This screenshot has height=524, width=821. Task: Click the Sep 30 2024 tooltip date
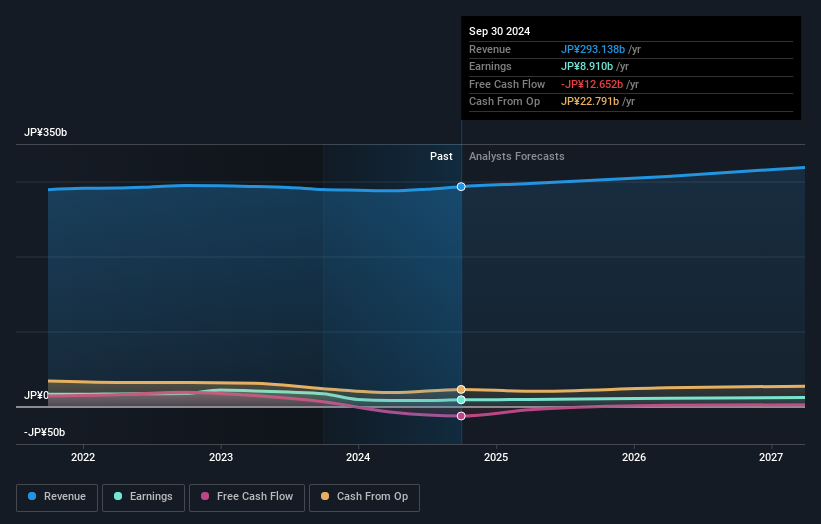[500, 31]
